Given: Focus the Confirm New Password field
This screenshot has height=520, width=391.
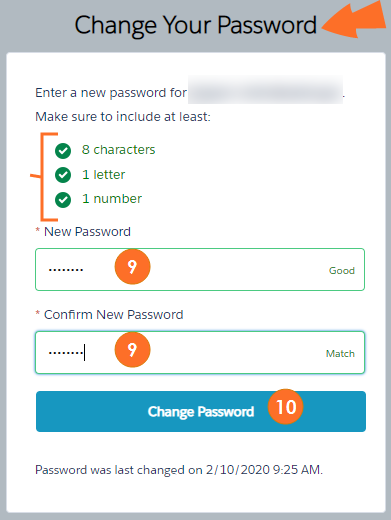Looking at the screenshot, I should pyautogui.click(x=200, y=352).
